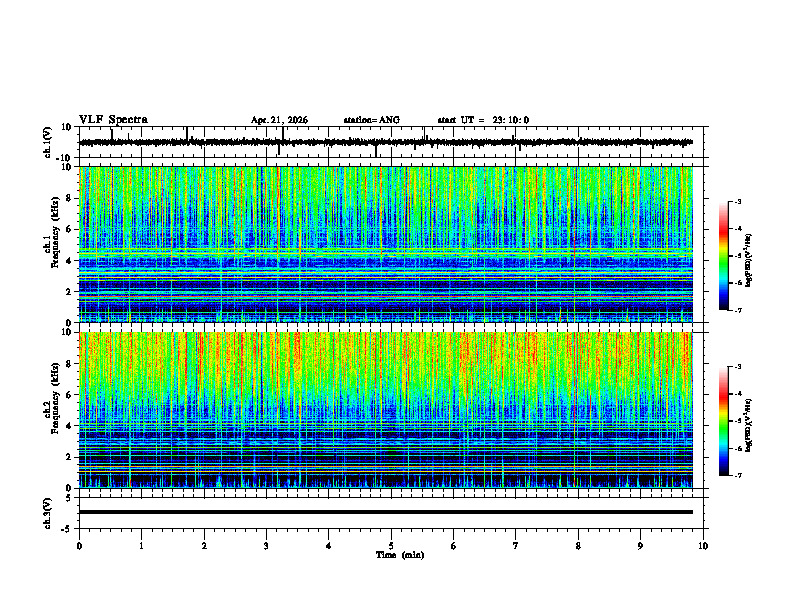Click the ch.2 spectrogram color scale bar
The width and height of the screenshot is (792, 612).
click(723, 421)
